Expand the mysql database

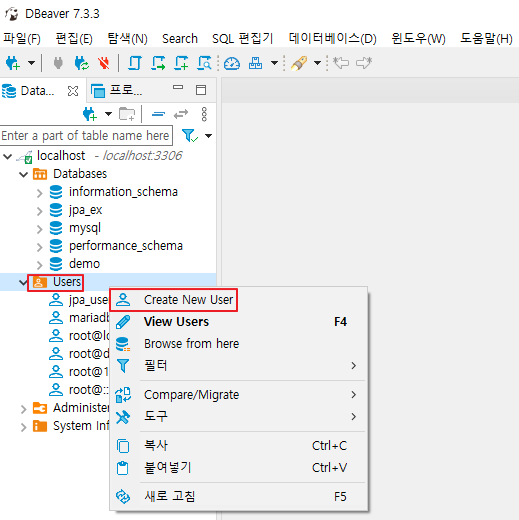pos(39,228)
